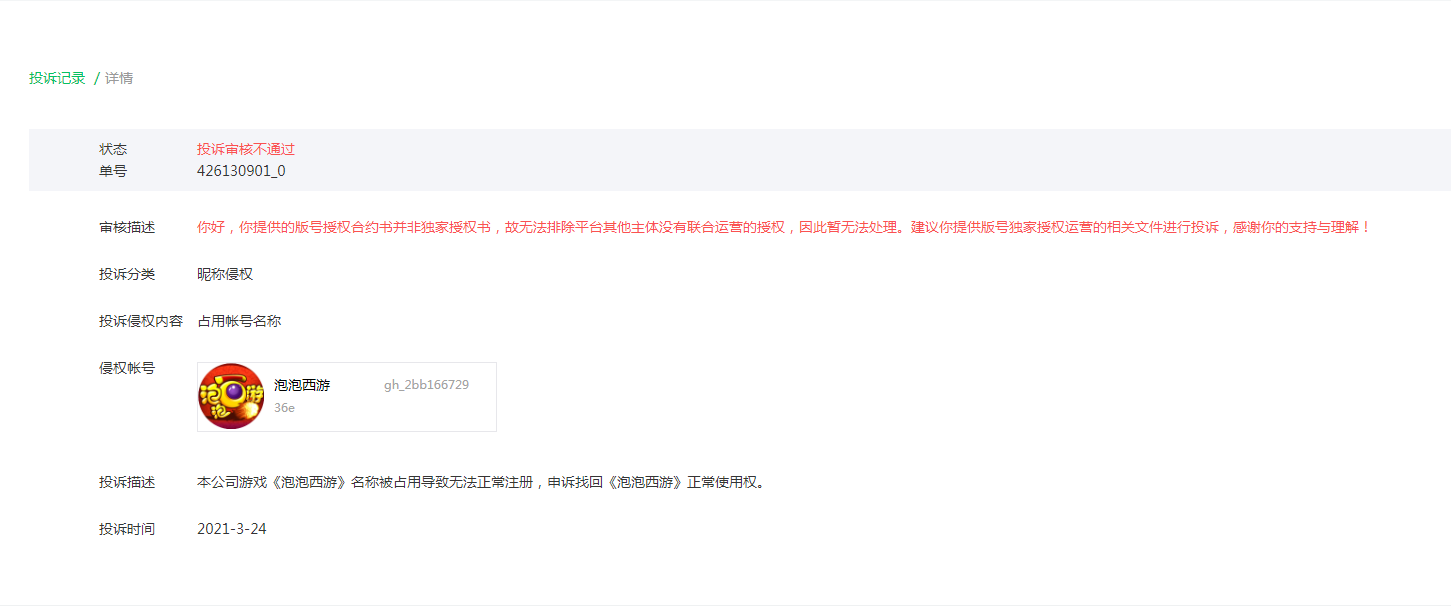
Task: Click the 审核描述 label
Action: [x=127, y=227]
